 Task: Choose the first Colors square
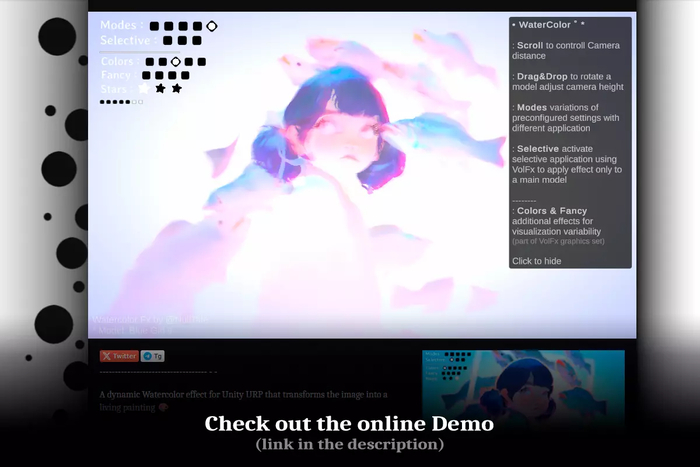[150, 62]
